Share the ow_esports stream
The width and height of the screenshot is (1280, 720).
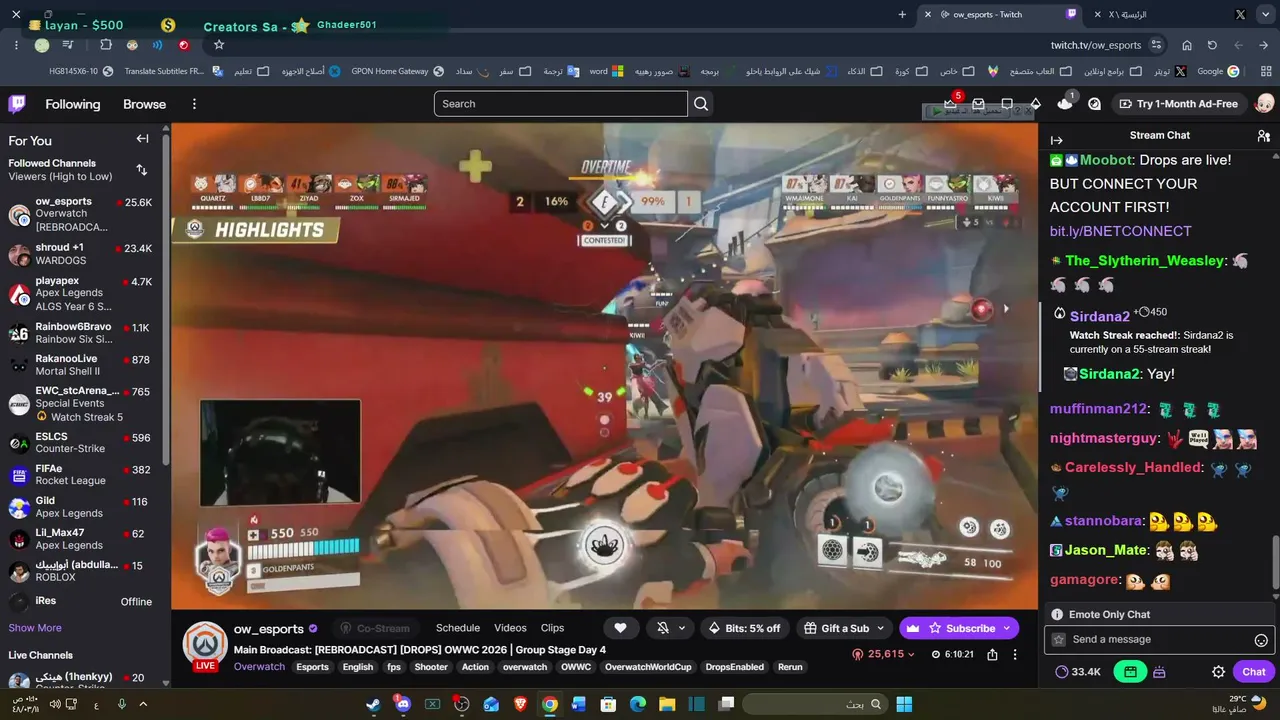click(x=992, y=655)
